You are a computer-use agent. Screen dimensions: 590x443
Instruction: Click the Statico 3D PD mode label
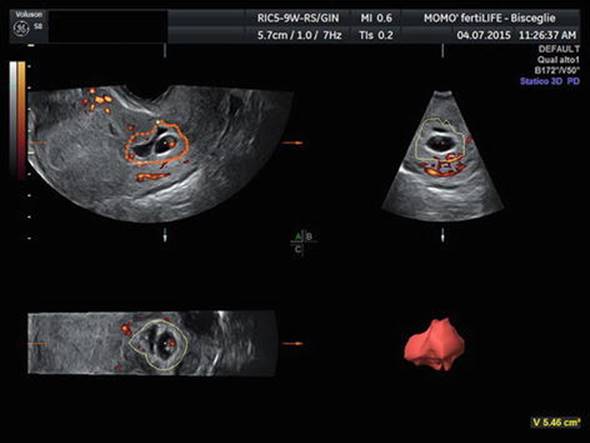(x=549, y=81)
